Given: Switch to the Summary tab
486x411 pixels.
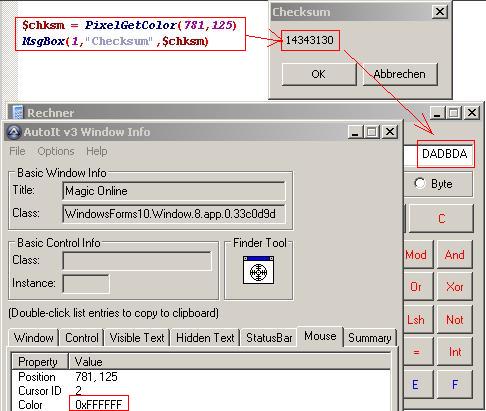Looking at the screenshot, I should [x=370, y=338].
